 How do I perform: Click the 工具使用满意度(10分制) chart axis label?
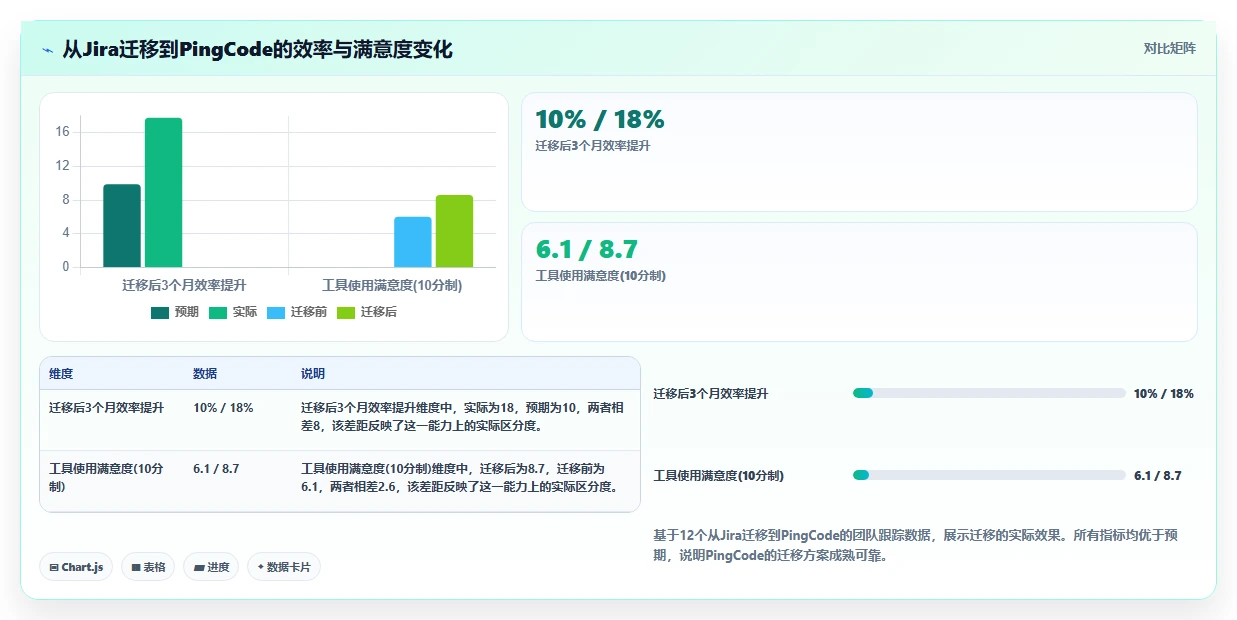[x=392, y=285]
